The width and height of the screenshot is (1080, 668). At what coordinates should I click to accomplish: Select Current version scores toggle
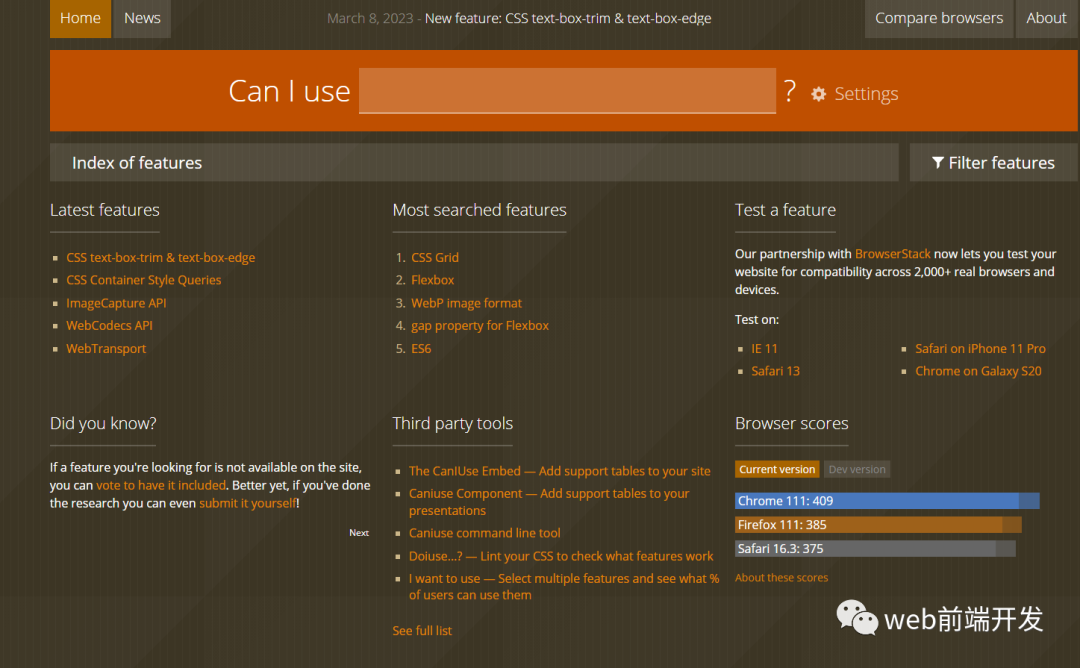click(x=777, y=470)
